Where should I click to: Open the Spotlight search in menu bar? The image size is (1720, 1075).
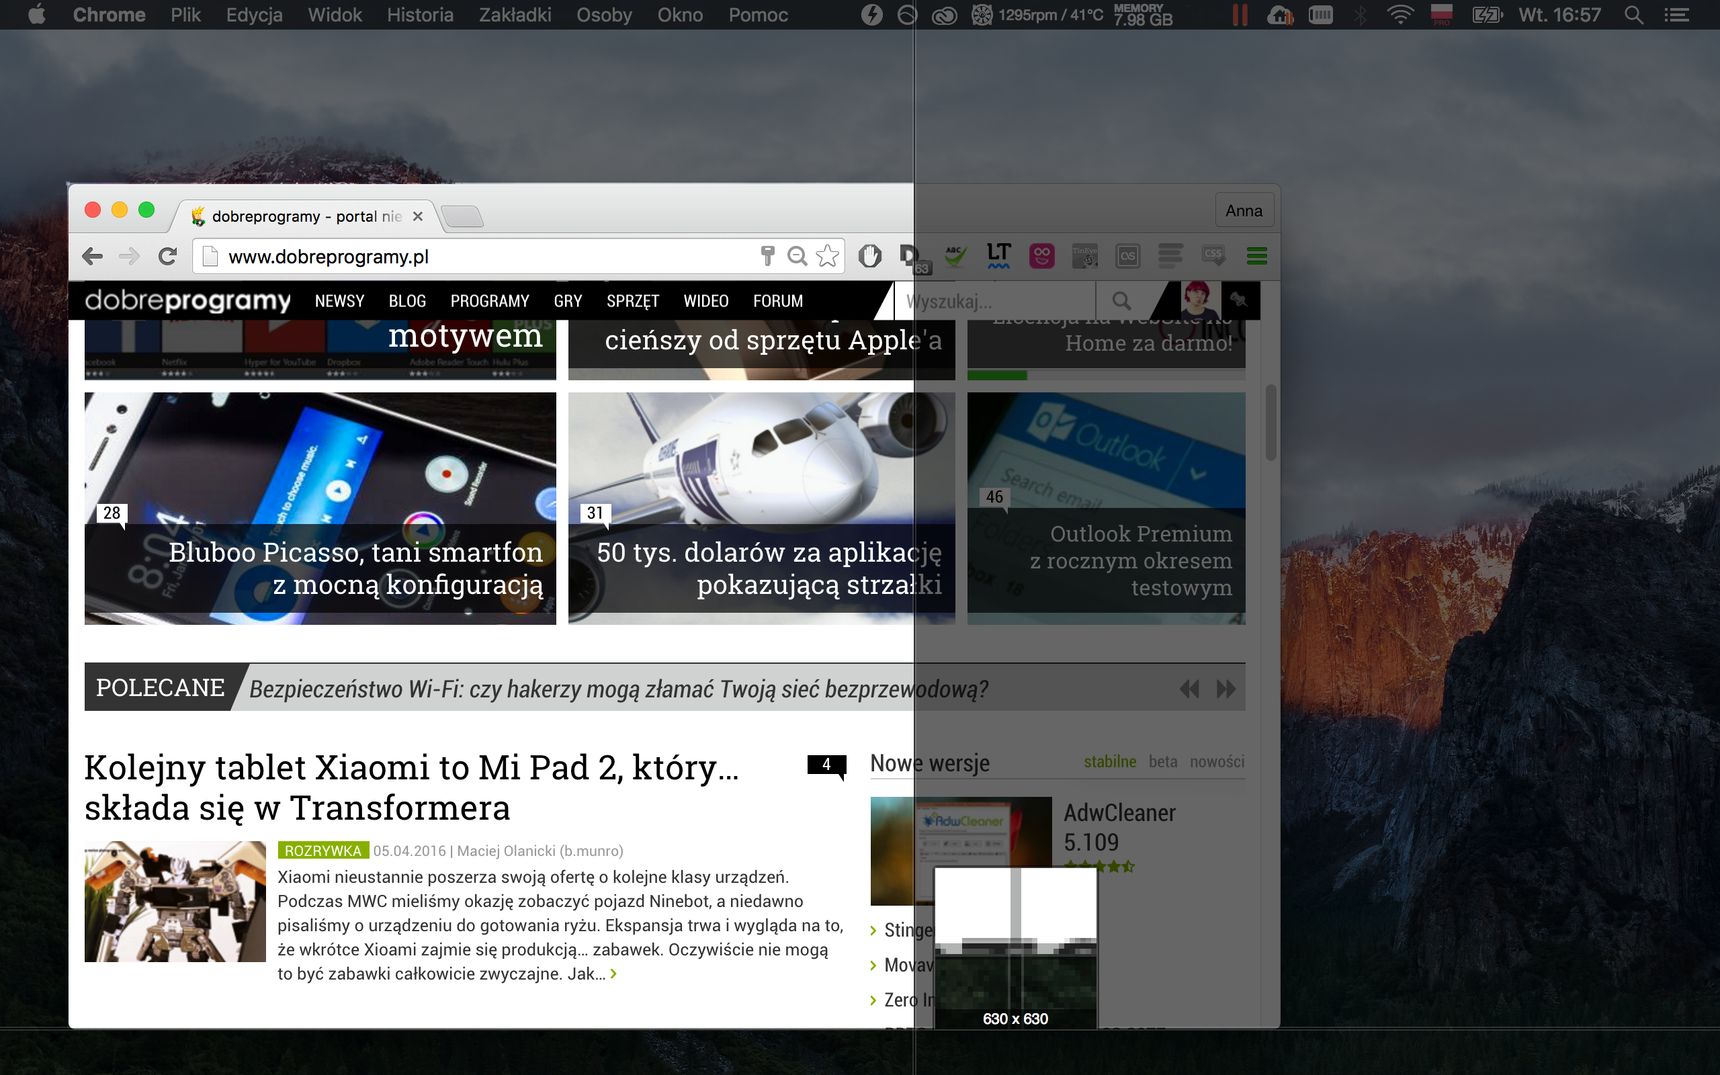[1634, 15]
